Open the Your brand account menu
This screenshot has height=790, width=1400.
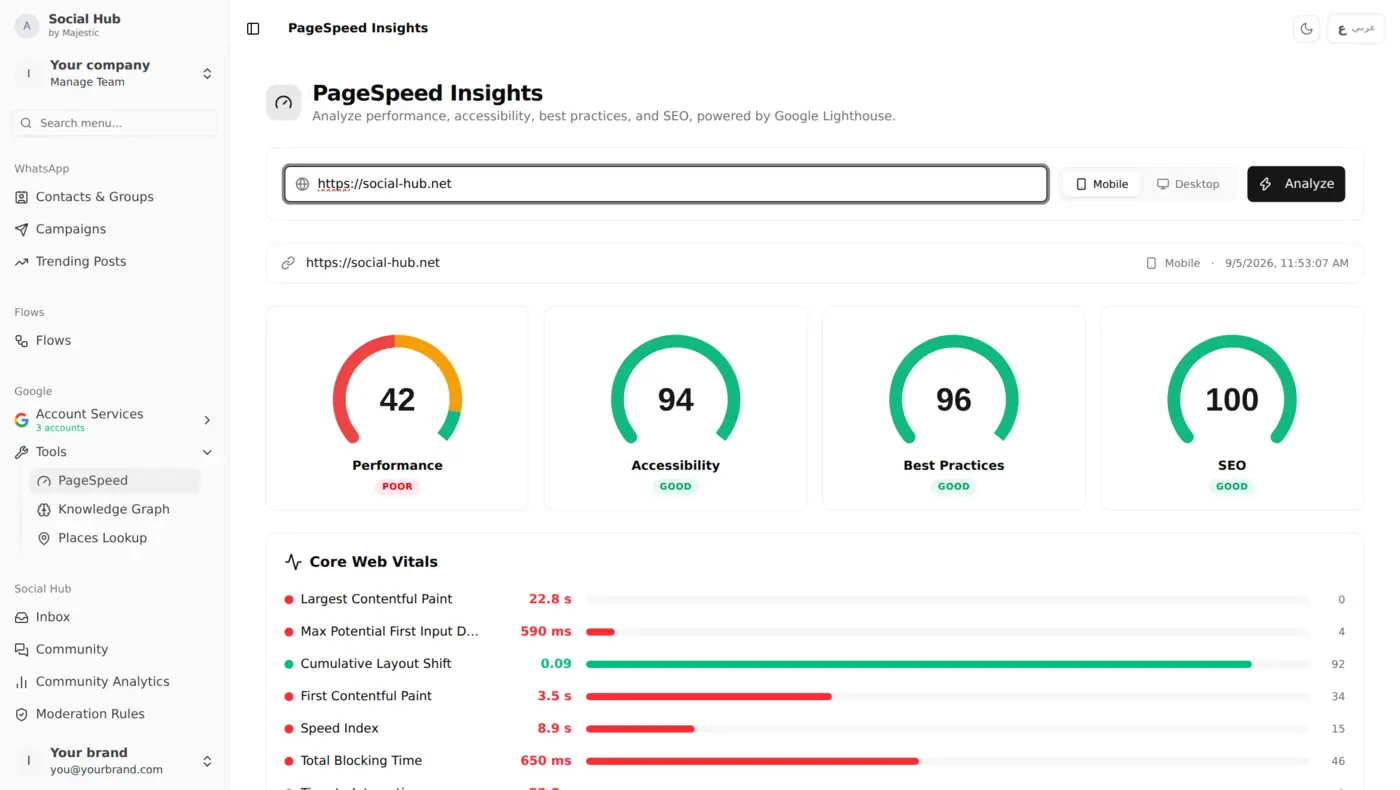115,761
